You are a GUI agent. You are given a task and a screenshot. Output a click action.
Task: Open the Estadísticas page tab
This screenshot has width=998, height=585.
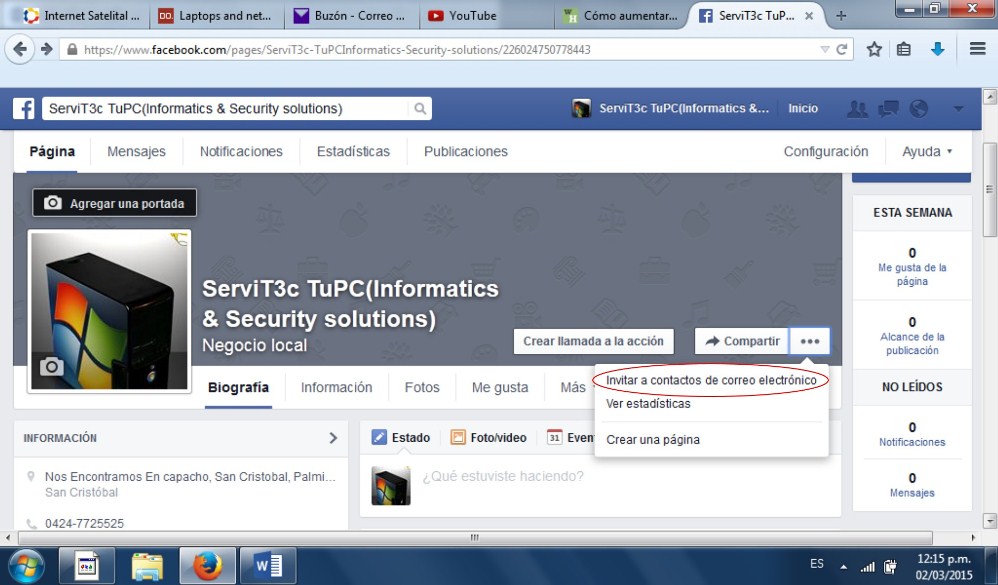point(353,152)
